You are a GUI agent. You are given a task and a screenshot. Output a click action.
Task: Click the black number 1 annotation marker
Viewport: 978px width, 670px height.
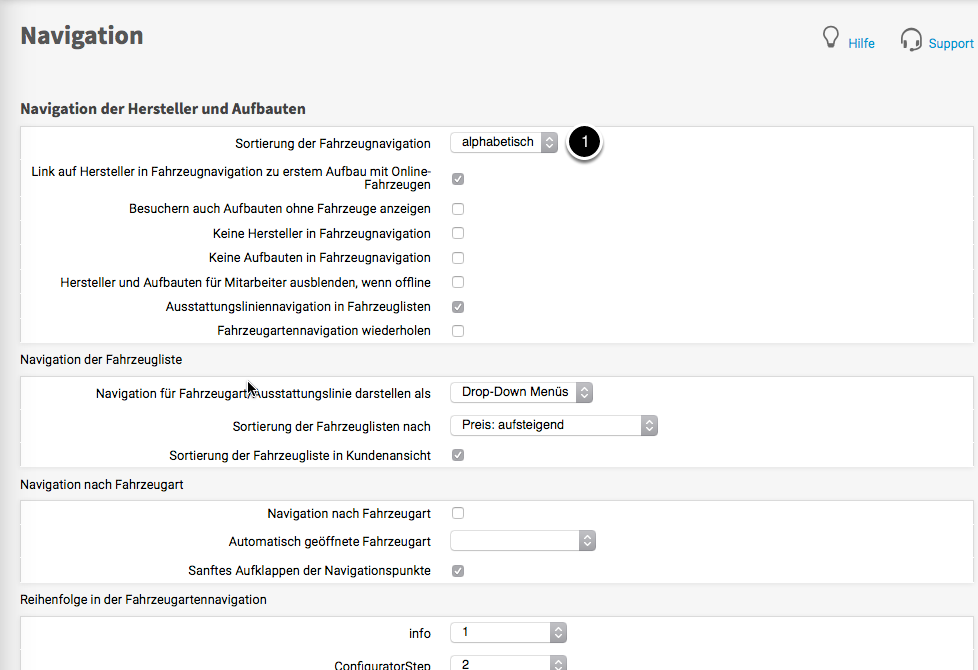tap(584, 143)
